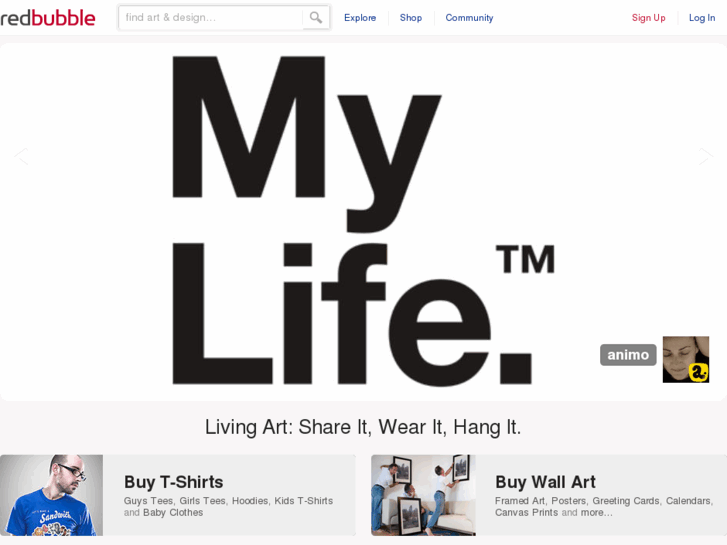Open the redbubble logo home link
Viewport: 727px width, 545px height.
48,18
